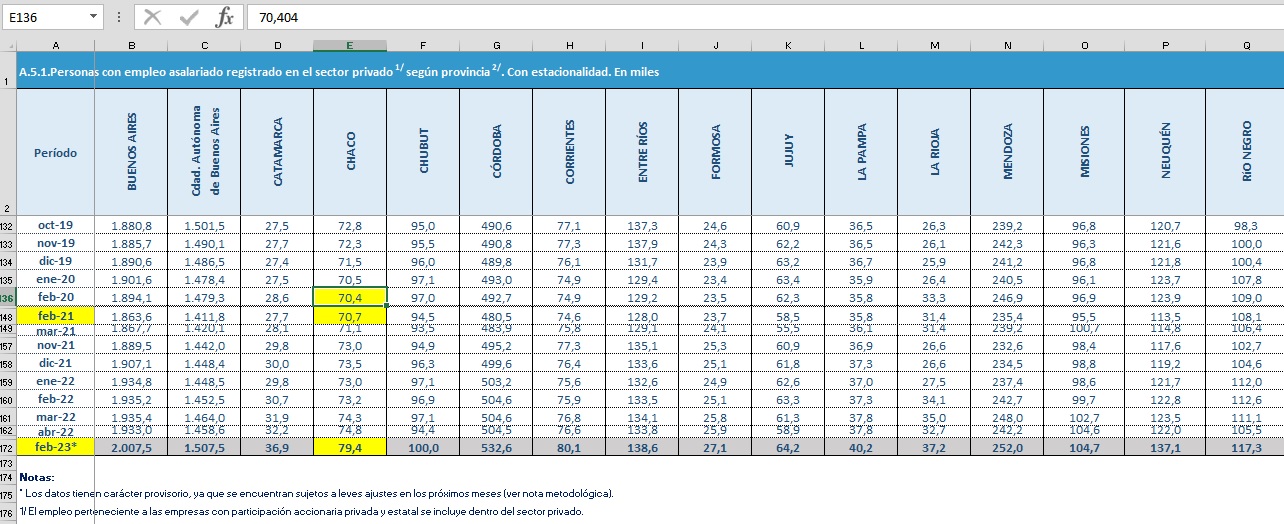The height and width of the screenshot is (524, 1284).
Task: Click the Cdad. Autónoma de Buenos Aires heading
Action: point(204,152)
